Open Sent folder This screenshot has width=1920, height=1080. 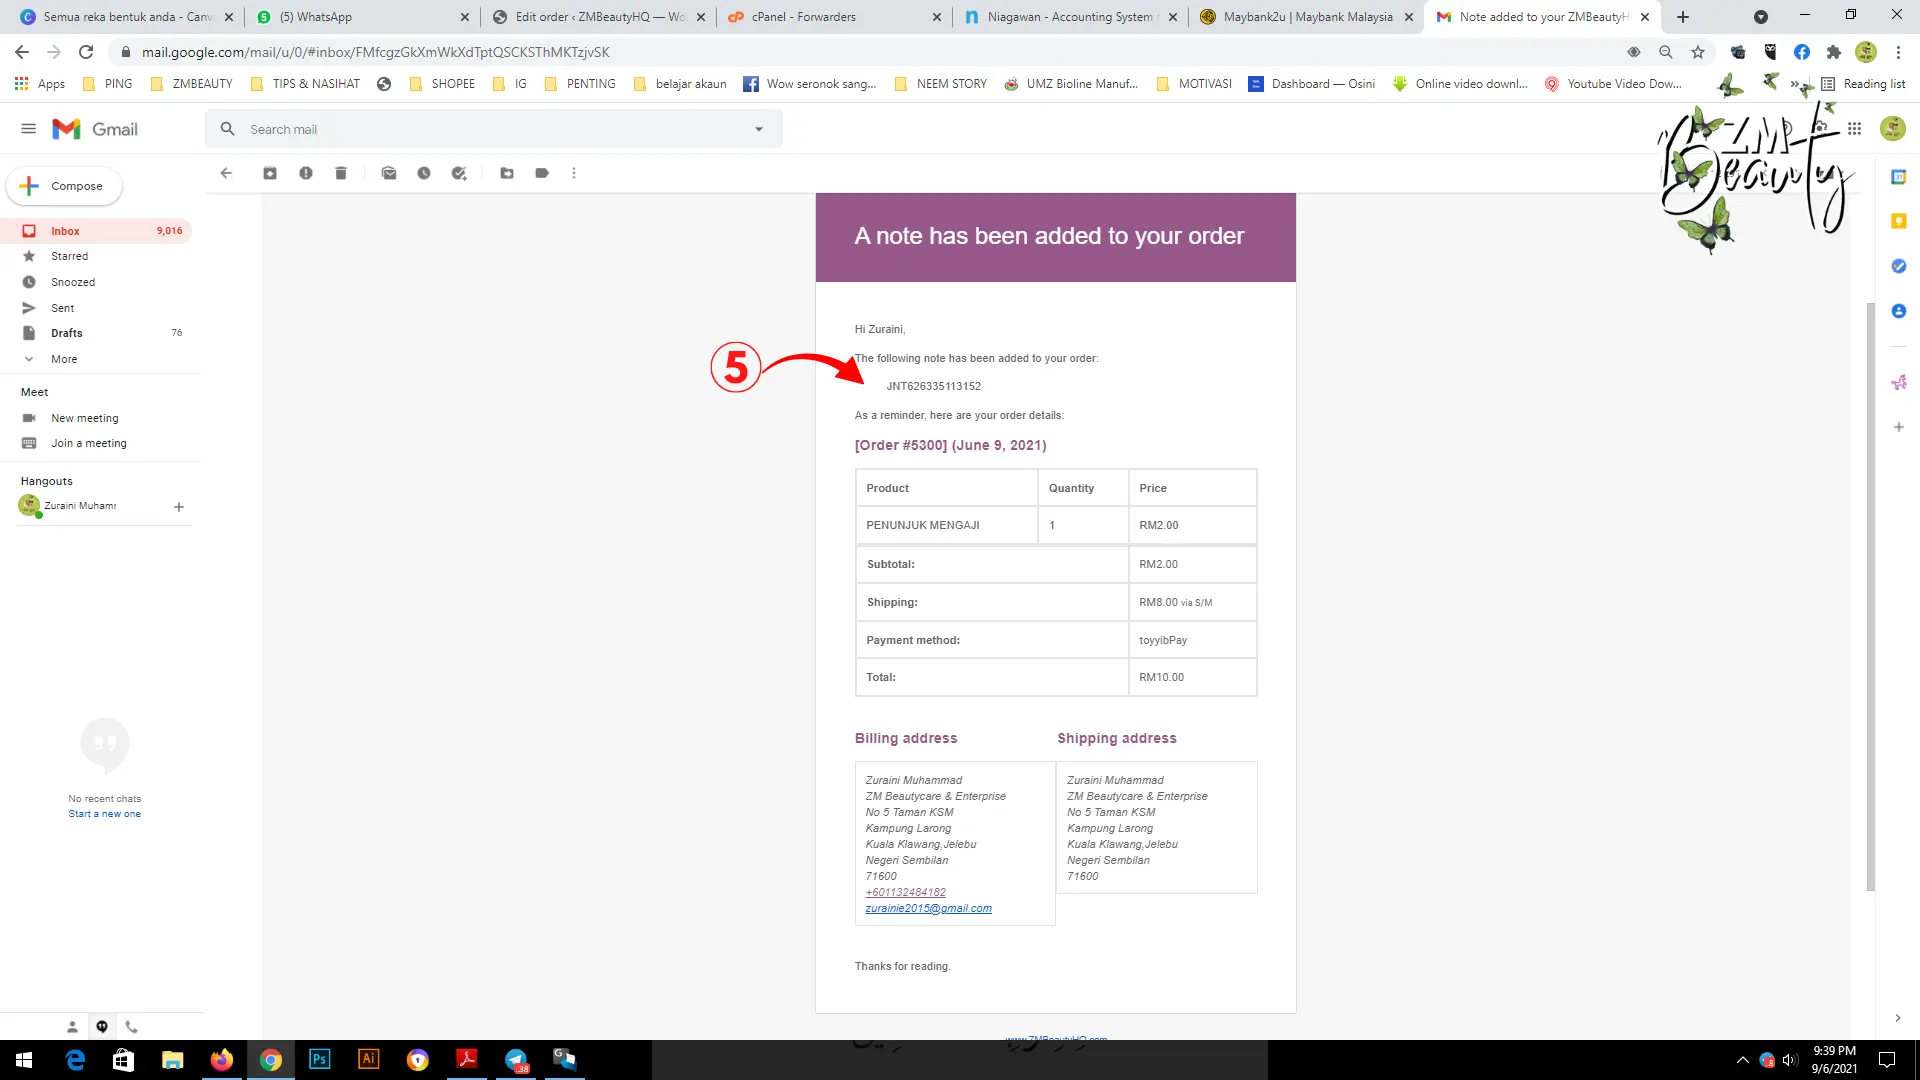[x=96, y=308]
